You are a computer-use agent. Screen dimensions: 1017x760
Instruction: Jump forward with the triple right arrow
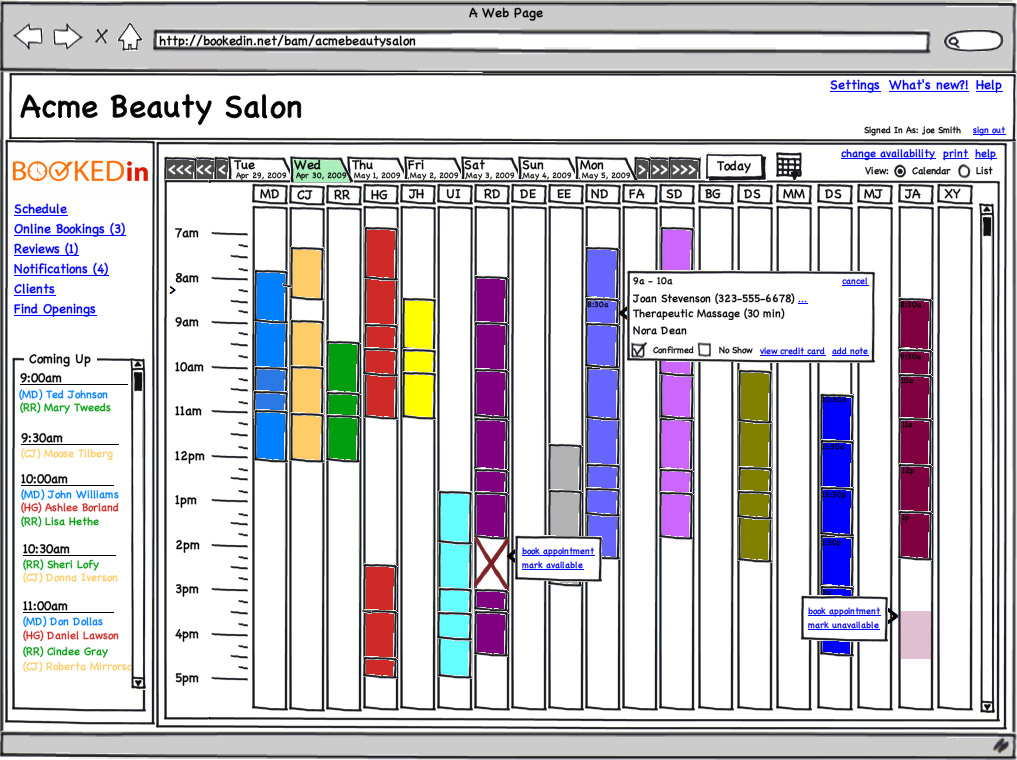[684, 170]
